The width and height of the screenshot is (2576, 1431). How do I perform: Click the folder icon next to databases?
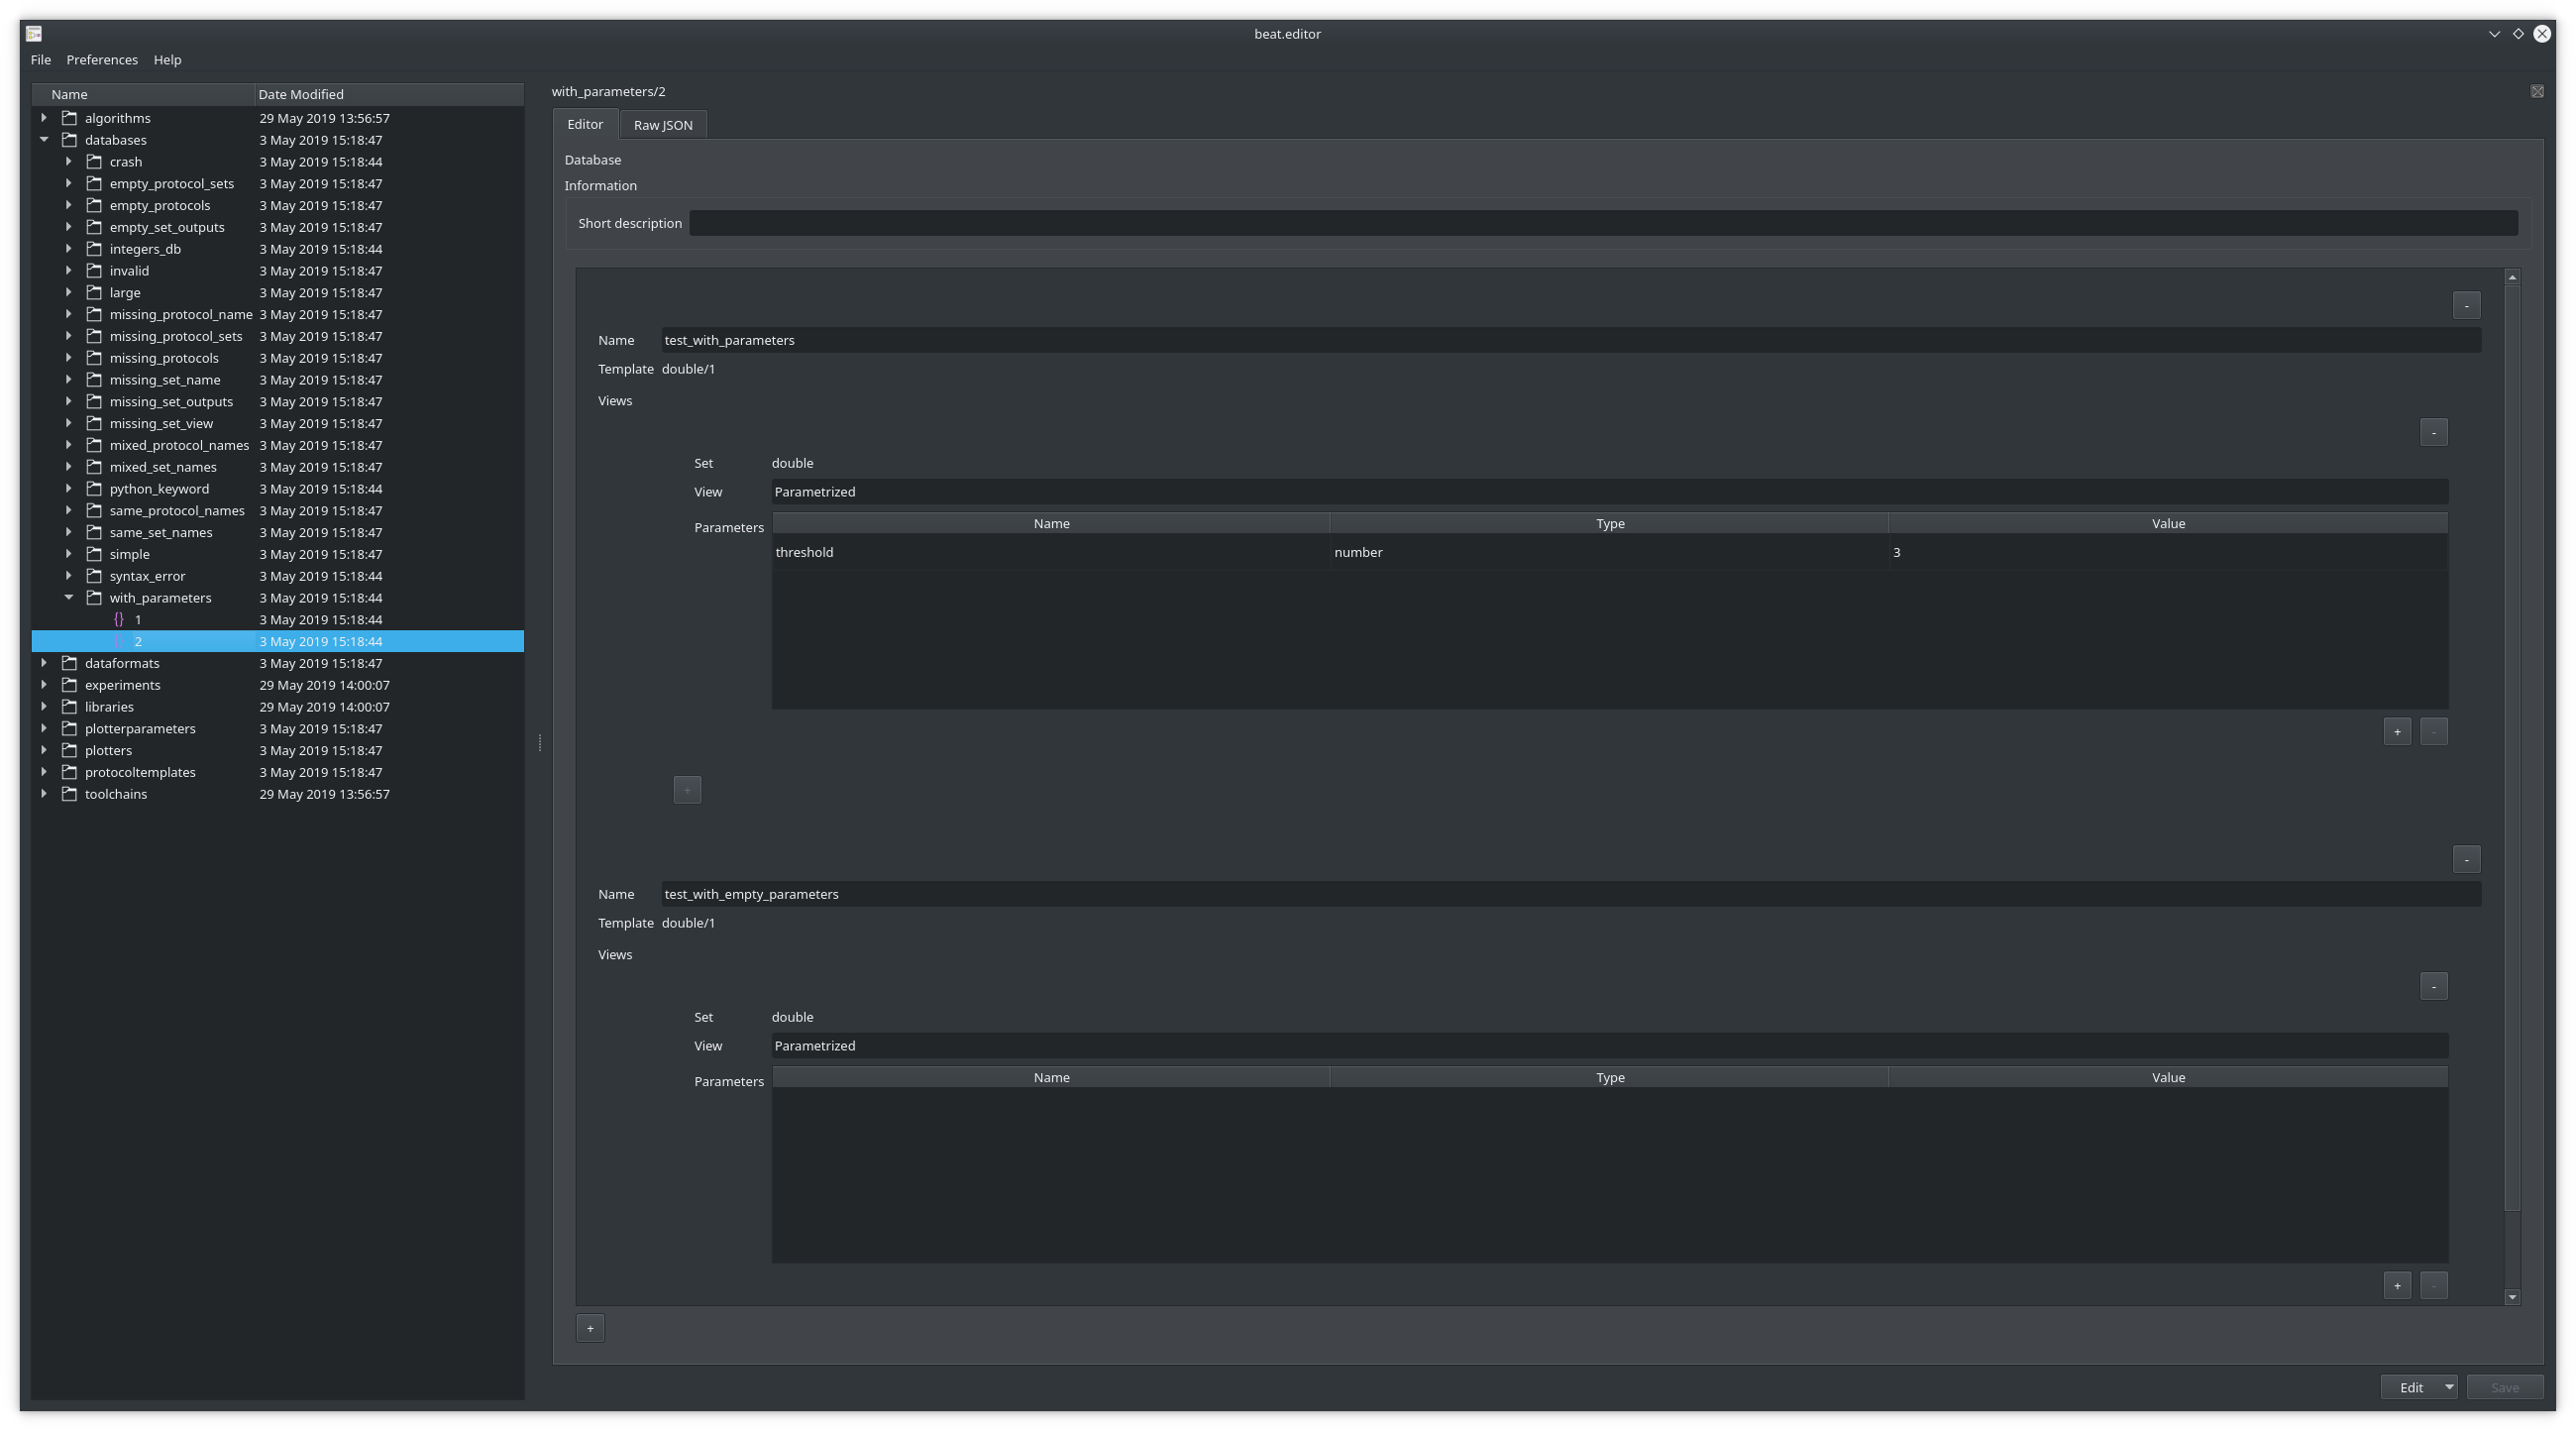[69, 139]
